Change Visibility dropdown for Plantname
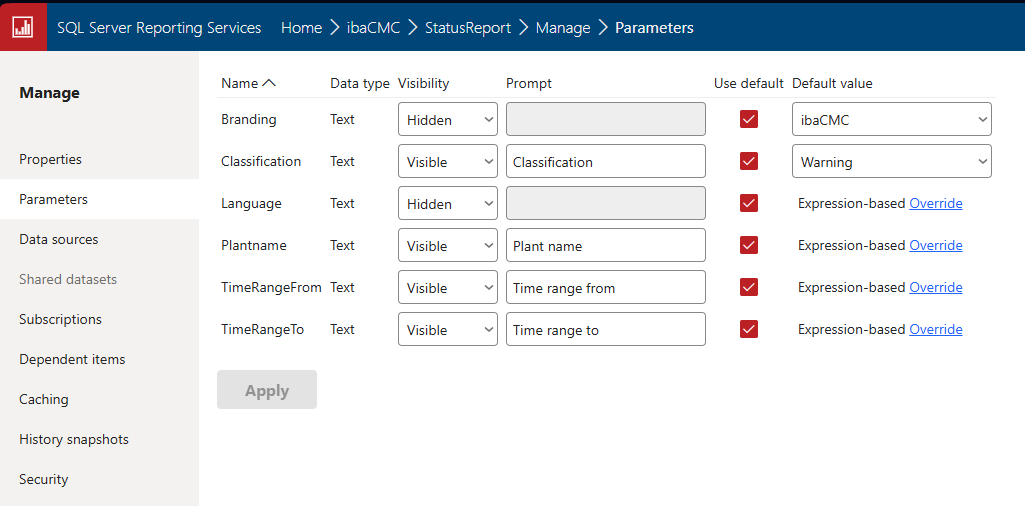 447,246
